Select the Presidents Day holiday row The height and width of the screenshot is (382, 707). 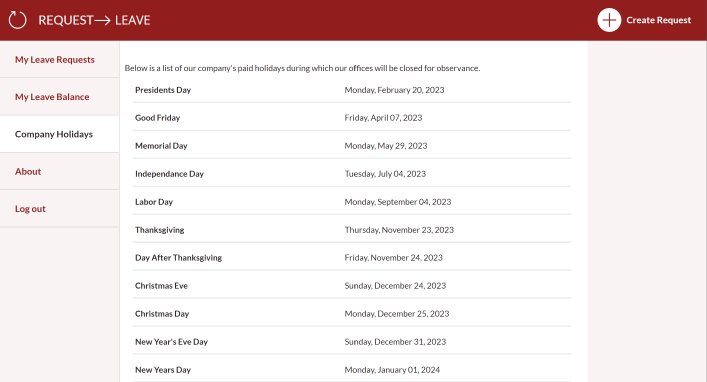tap(352, 90)
